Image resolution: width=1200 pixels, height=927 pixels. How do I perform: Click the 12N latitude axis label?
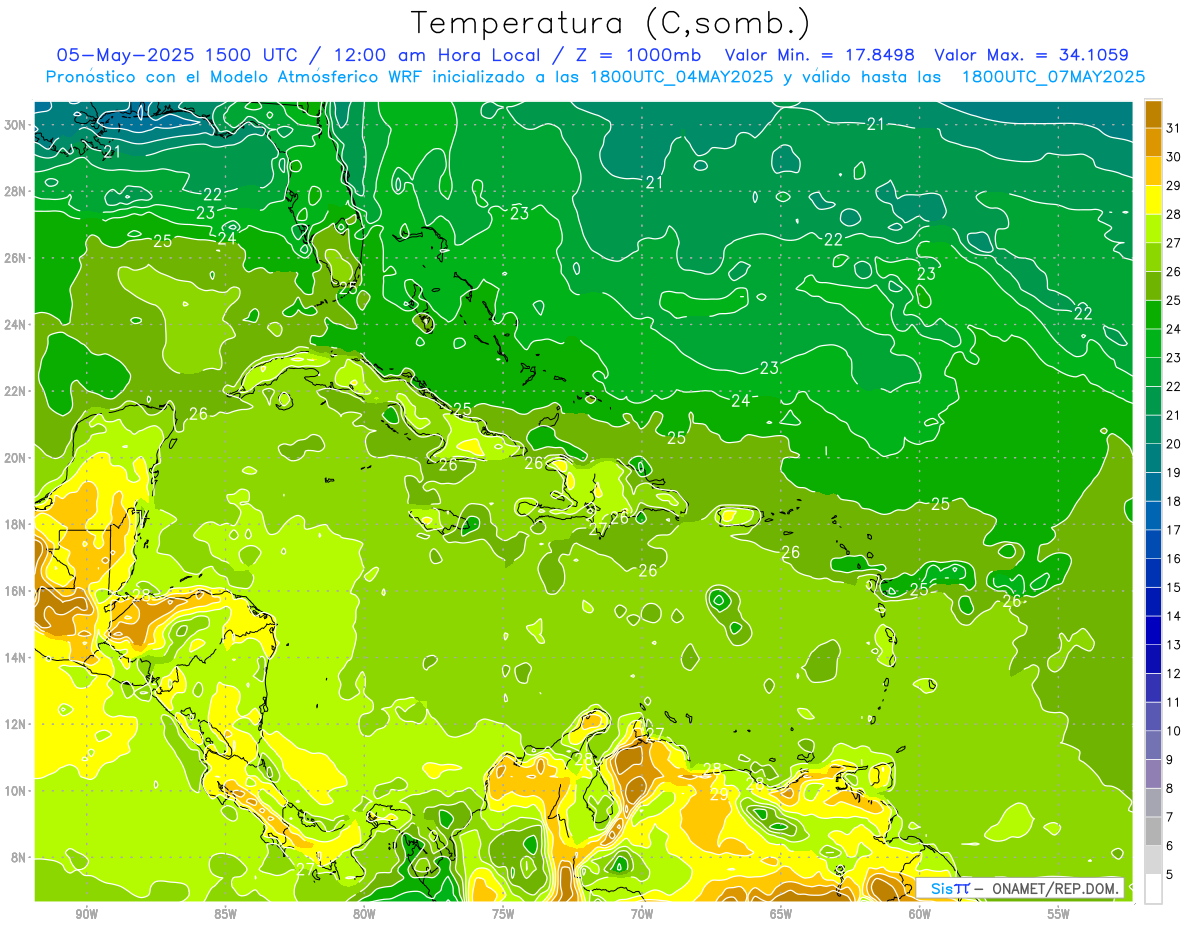16,724
